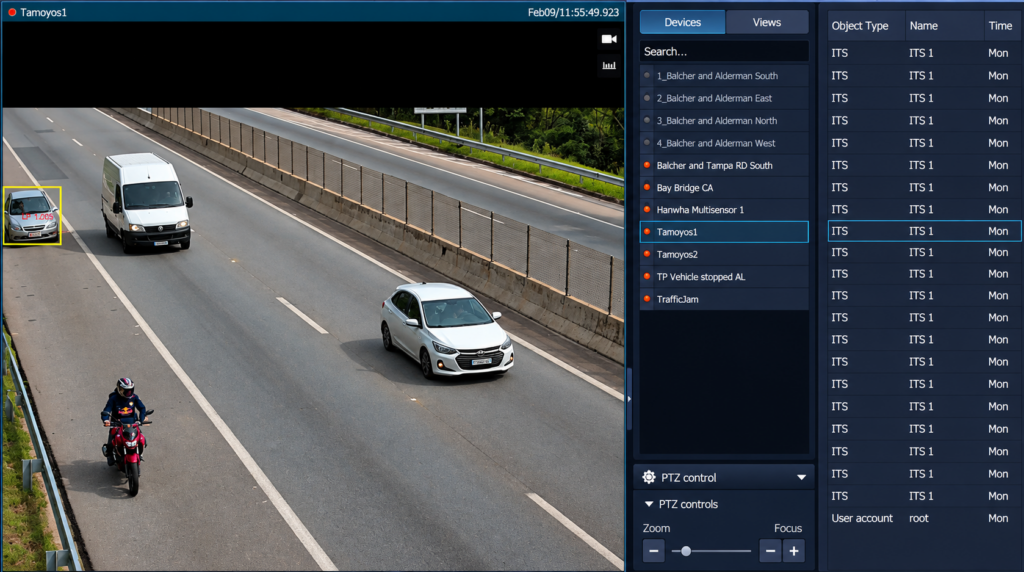The height and width of the screenshot is (572, 1024).
Task: Select the Bay Bridge CA device
Action: point(724,187)
